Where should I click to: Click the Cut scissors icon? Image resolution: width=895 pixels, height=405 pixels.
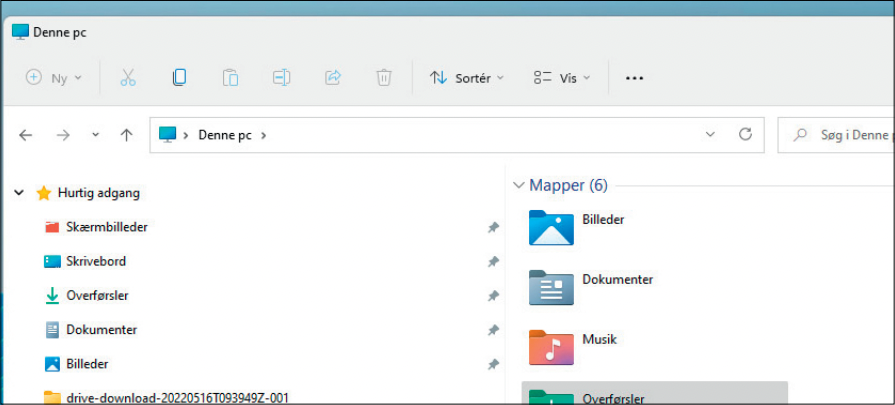pyautogui.click(x=128, y=78)
